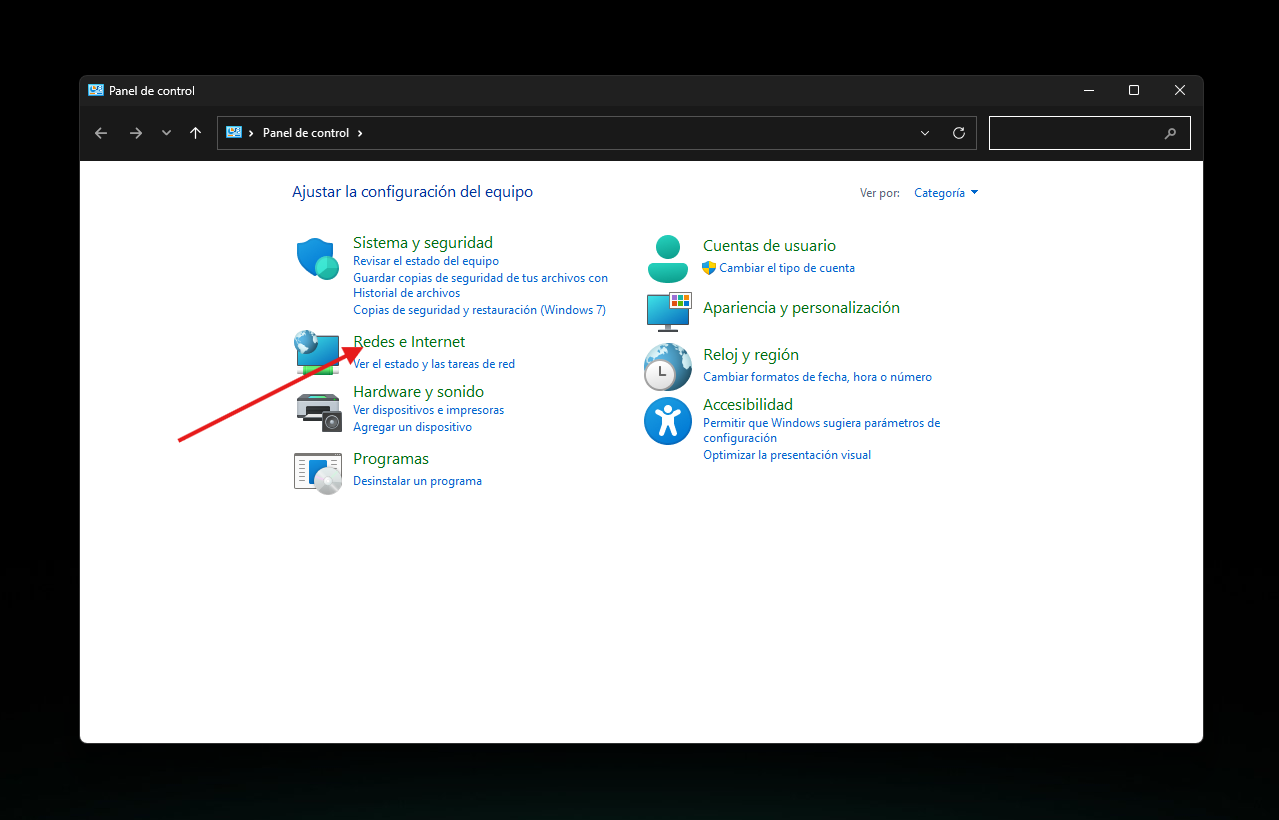The height and width of the screenshot is (820, 1279).
Task: Refresh the Panel de control view
Action: click(959, 133)
